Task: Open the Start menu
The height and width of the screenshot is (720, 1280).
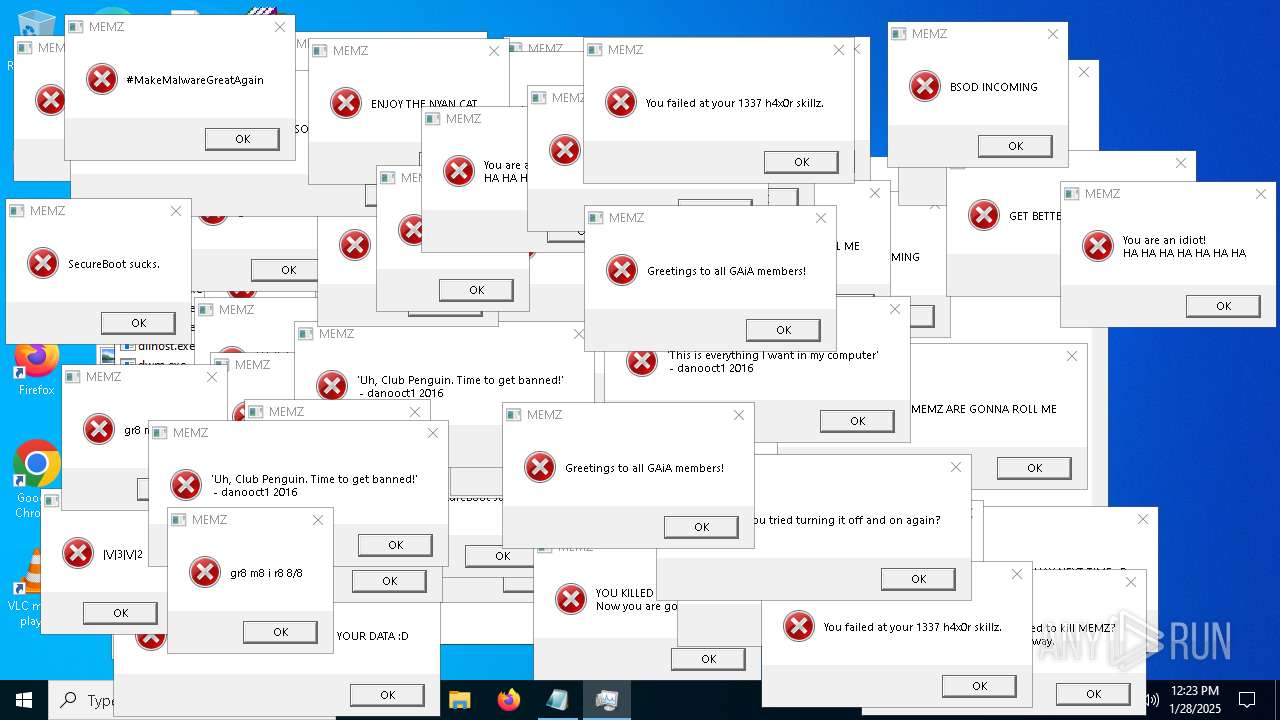Action: 23,700
